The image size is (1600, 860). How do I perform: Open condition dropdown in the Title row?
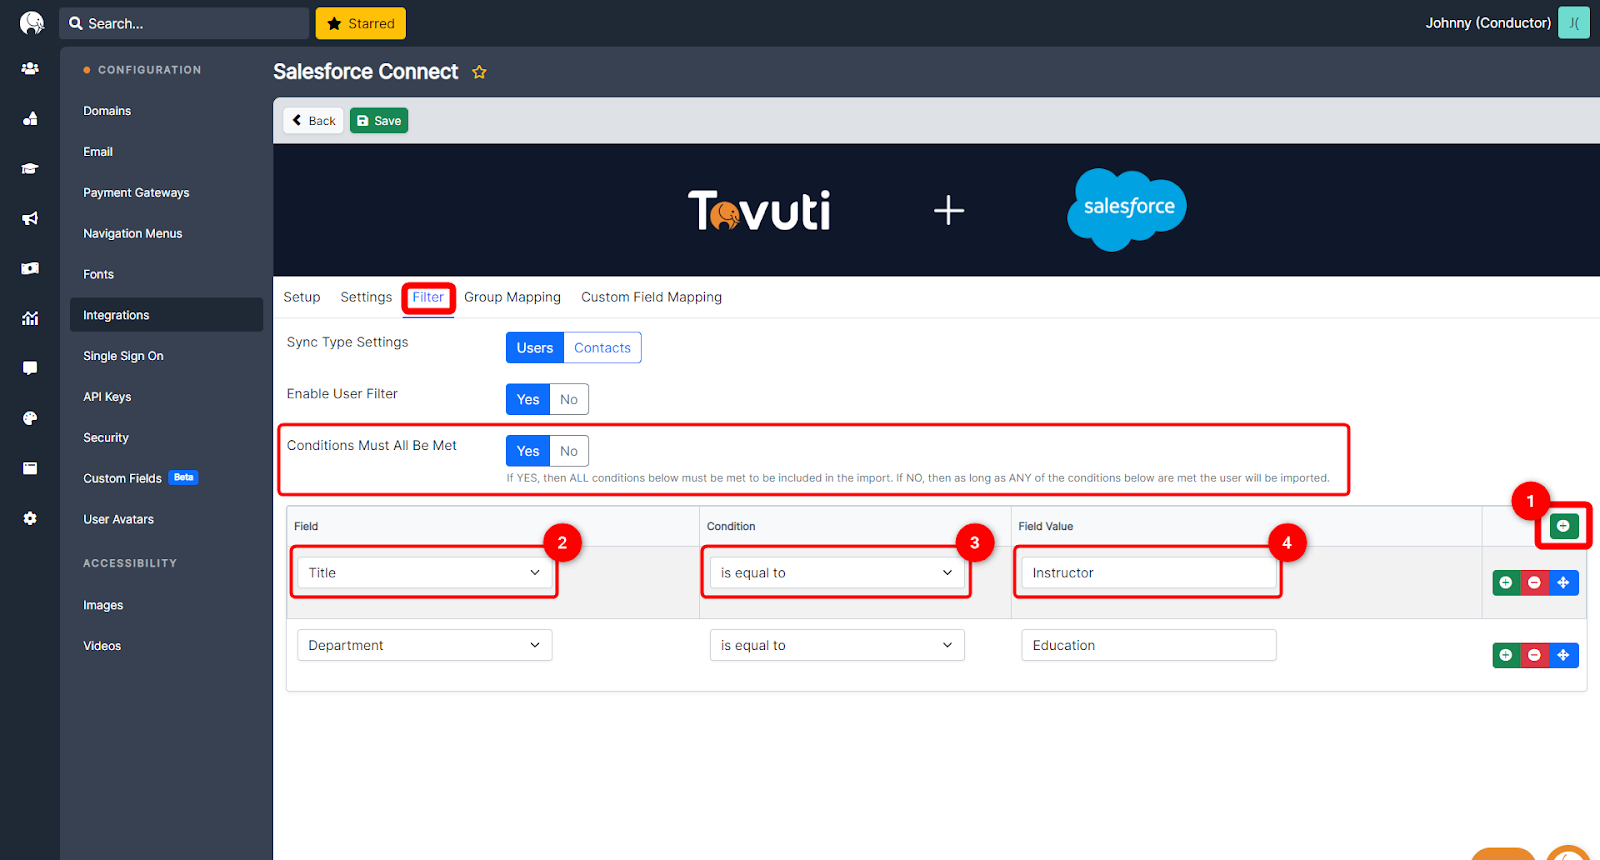(837, 573)
